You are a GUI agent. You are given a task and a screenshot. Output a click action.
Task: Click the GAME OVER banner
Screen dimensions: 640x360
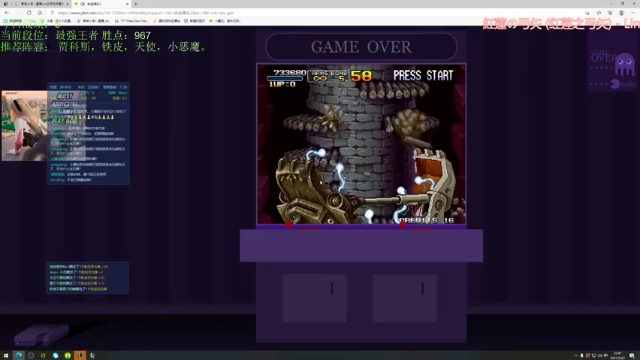pos(361,47)
